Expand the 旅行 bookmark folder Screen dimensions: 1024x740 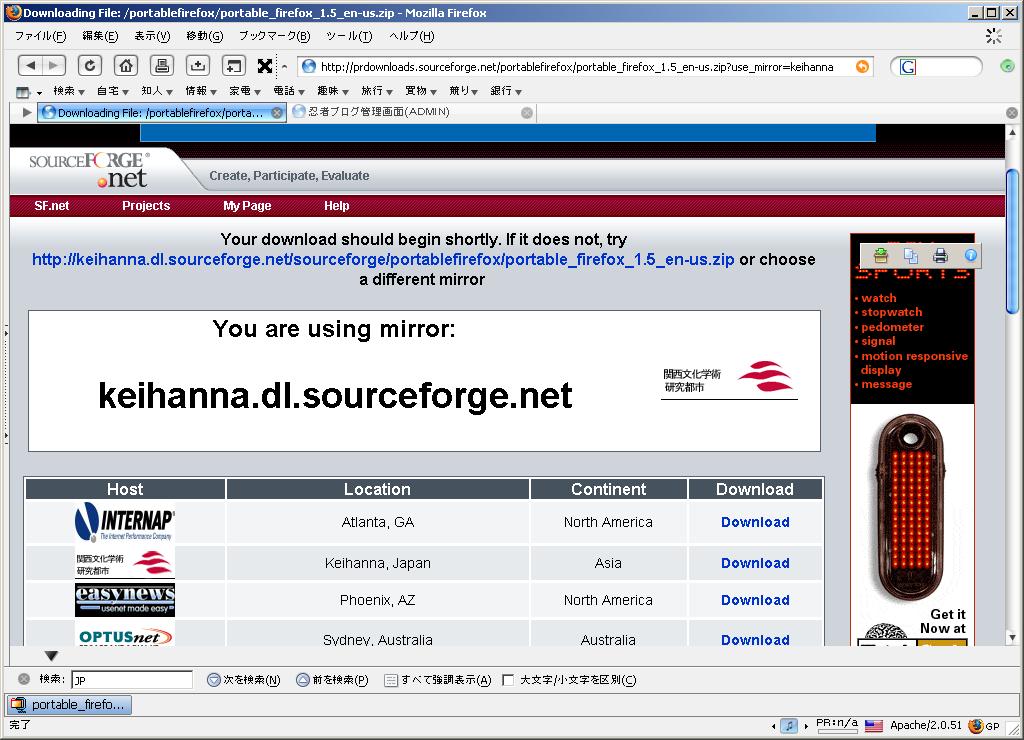tap(377, 91)
